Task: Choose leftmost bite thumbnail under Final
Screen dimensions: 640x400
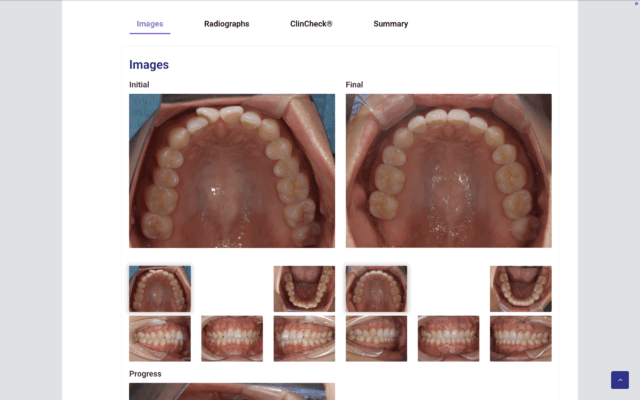Action: point(376,338)
